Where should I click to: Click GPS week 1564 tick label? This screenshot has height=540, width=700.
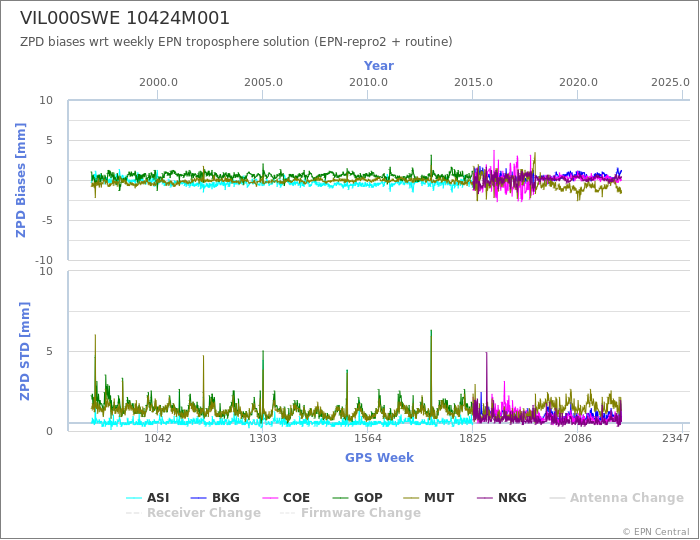368,438
